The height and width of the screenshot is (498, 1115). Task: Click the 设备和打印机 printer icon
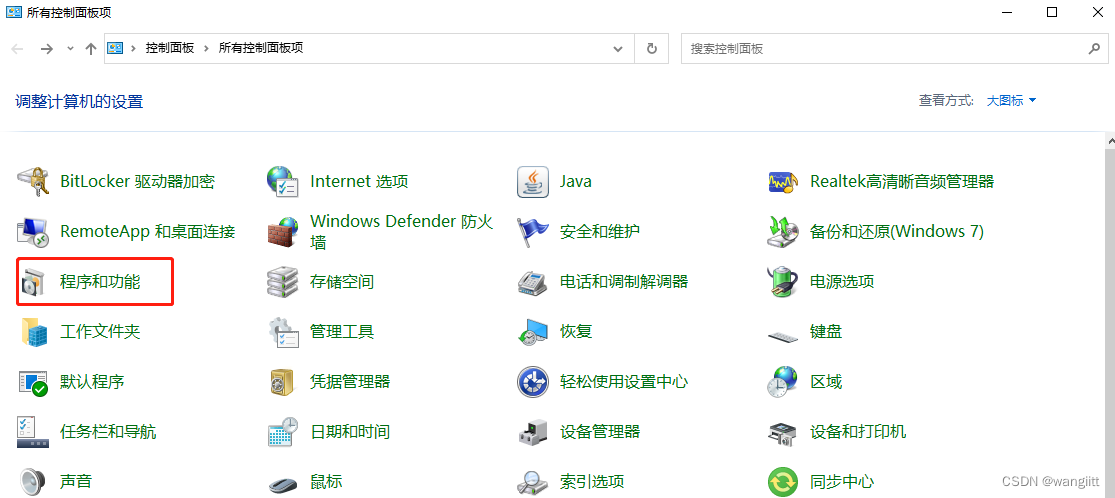point(783,432)
